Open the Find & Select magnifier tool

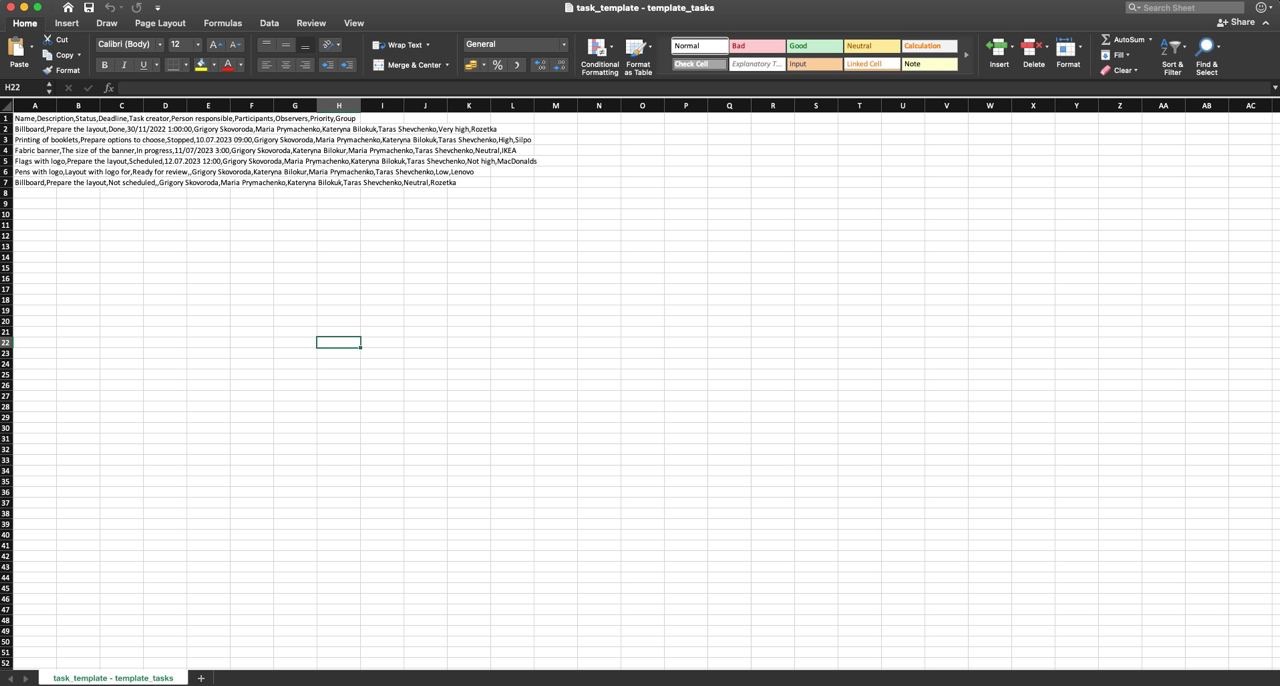click(x=1206, y=48)
